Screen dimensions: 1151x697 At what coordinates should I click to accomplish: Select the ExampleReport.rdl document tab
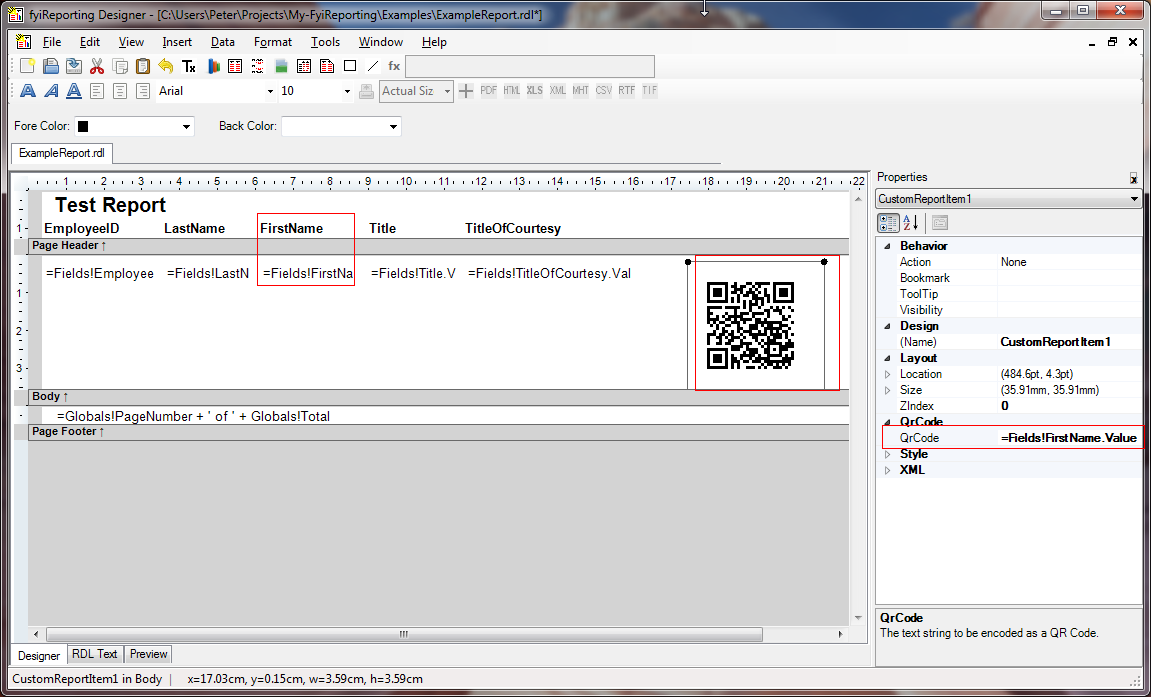(62, 153)
